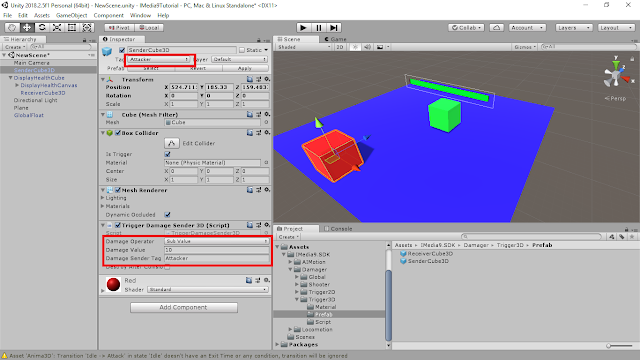
Task: Select the Scale tool
Action: pyautogui.click(x=57, y=27)
